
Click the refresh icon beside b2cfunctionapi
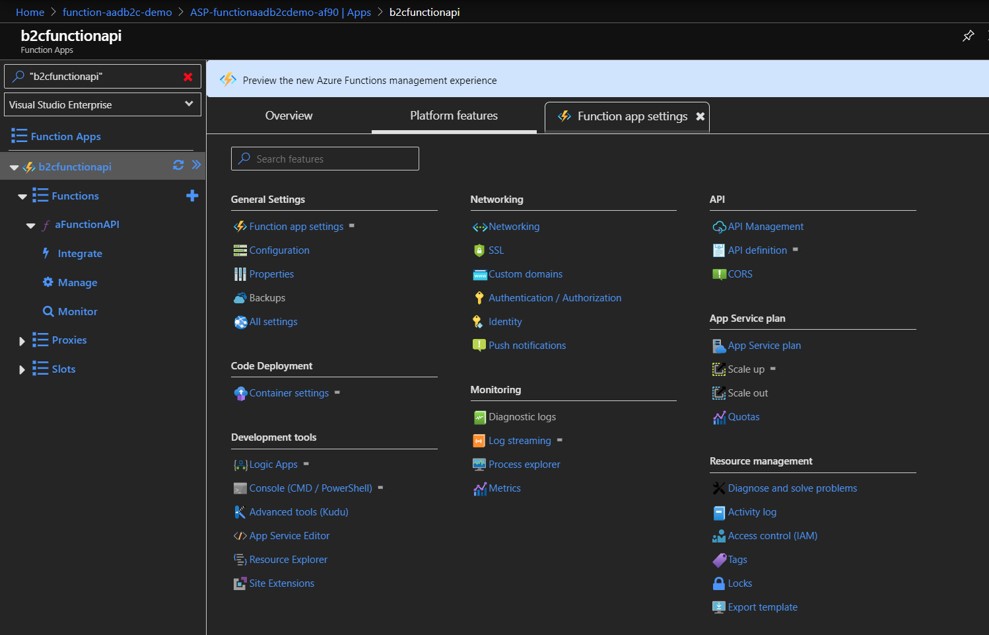pyautogui.click(x=178, y=165)
